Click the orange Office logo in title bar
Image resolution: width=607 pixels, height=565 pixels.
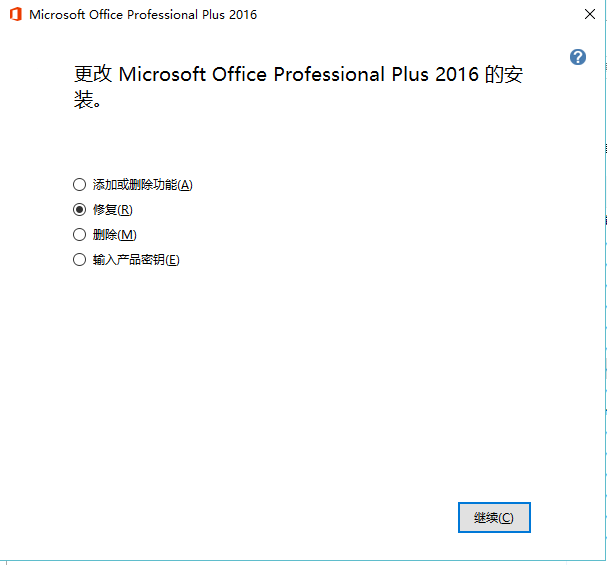point(15,15)
